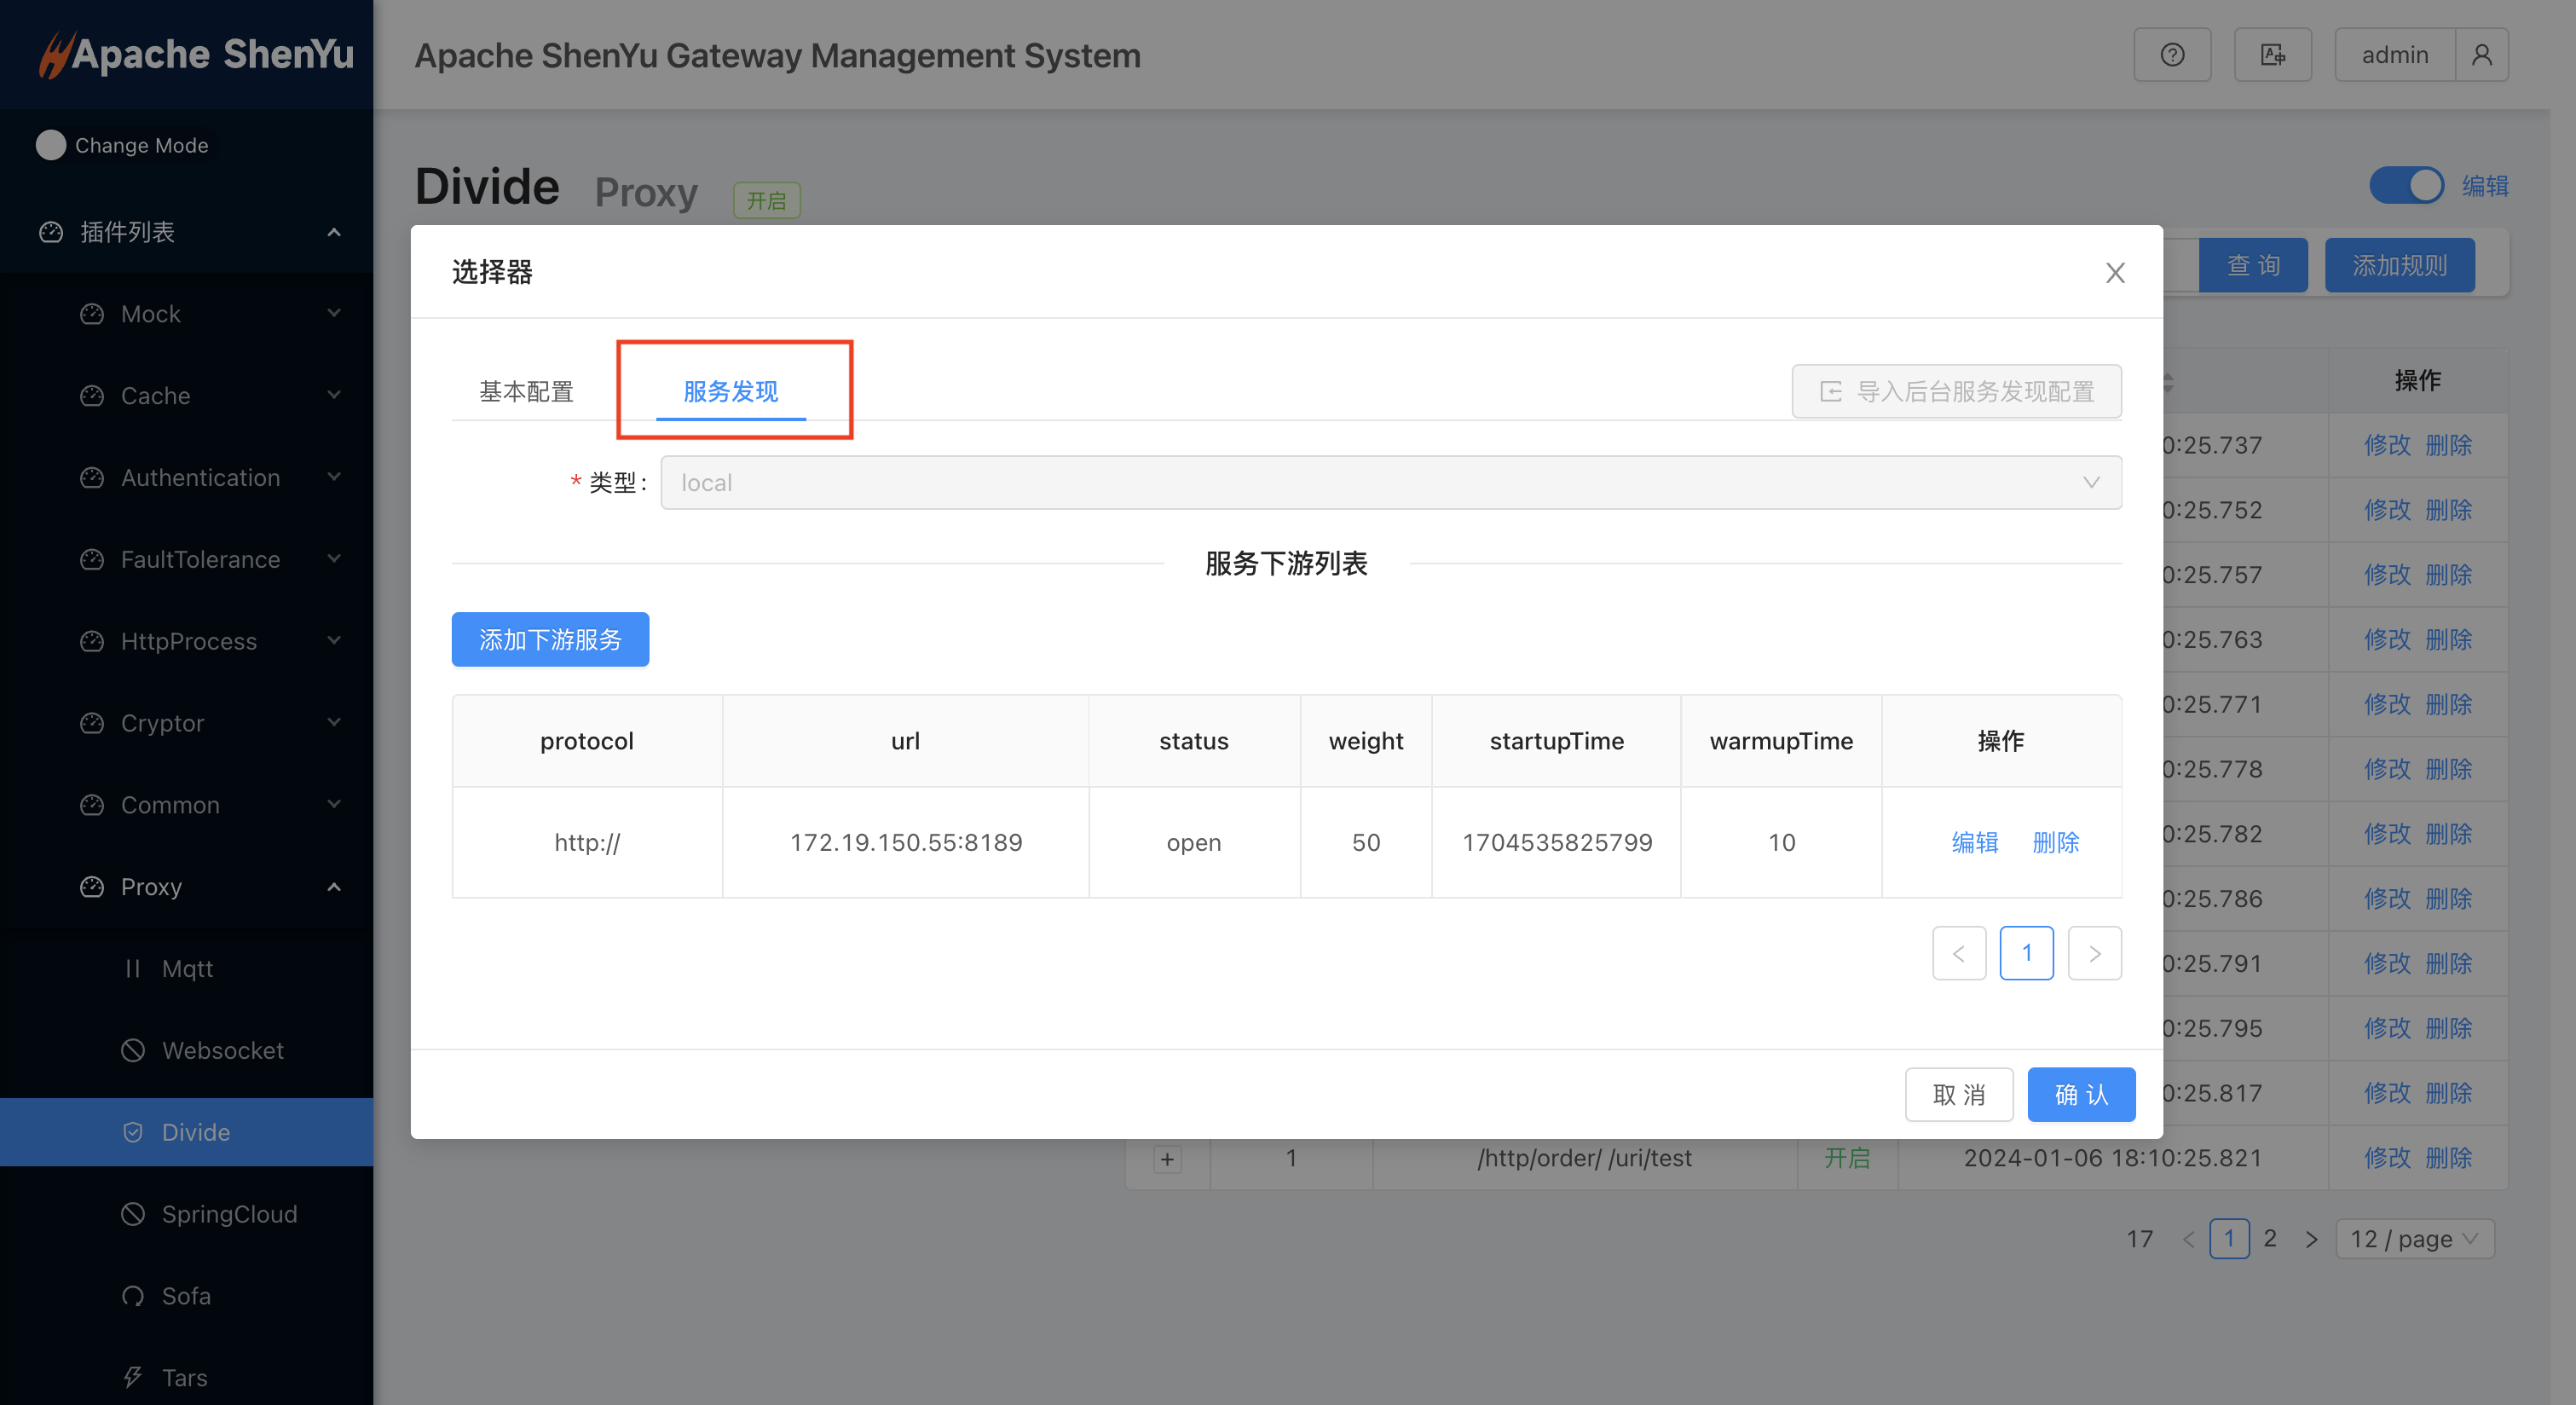This screenshot has width=2576, height=1405.
Task: Click the Sofa plugin icon
Action: tap(133, 1296)
